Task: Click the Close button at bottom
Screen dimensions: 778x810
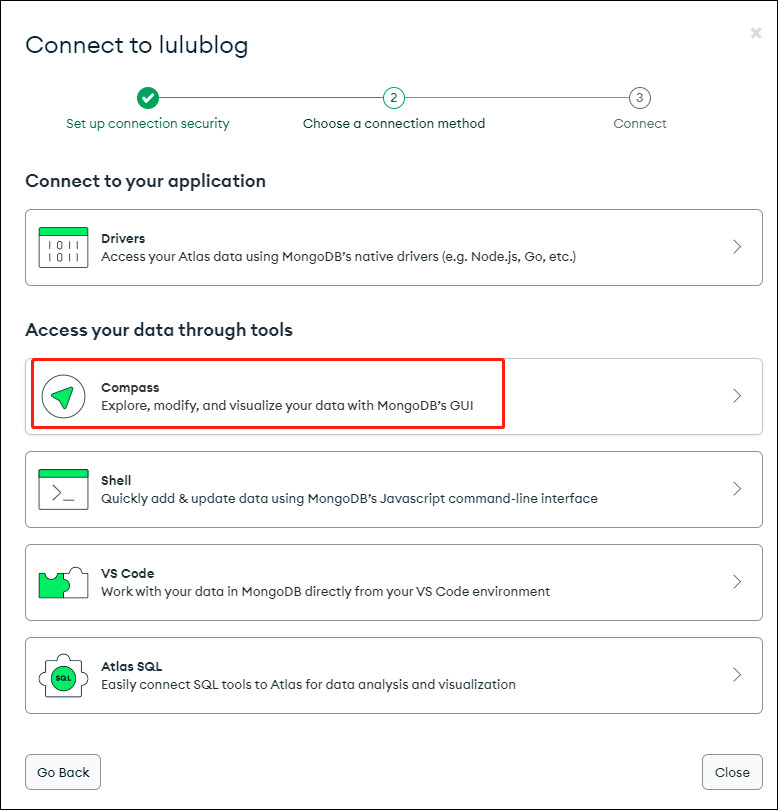Action: [x=732, y=772]
